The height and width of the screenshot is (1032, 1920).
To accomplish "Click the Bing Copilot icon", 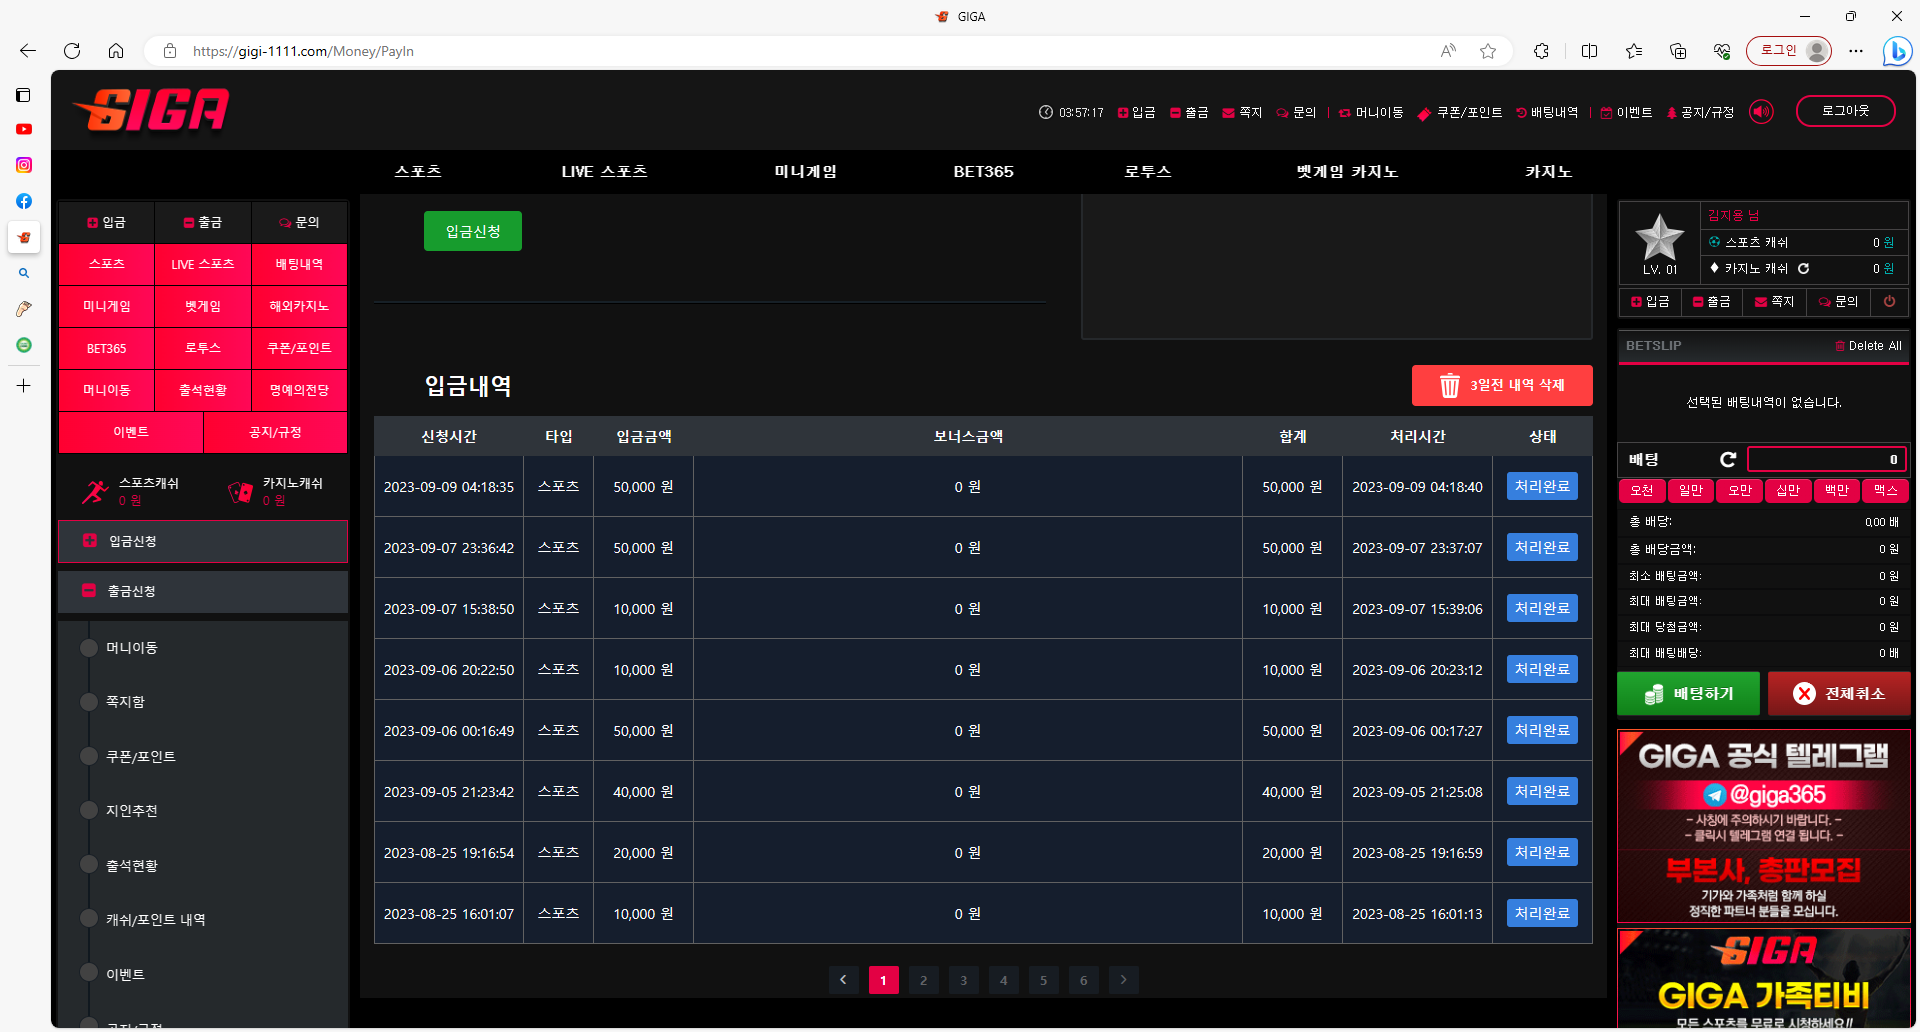I will point(1896,51).
